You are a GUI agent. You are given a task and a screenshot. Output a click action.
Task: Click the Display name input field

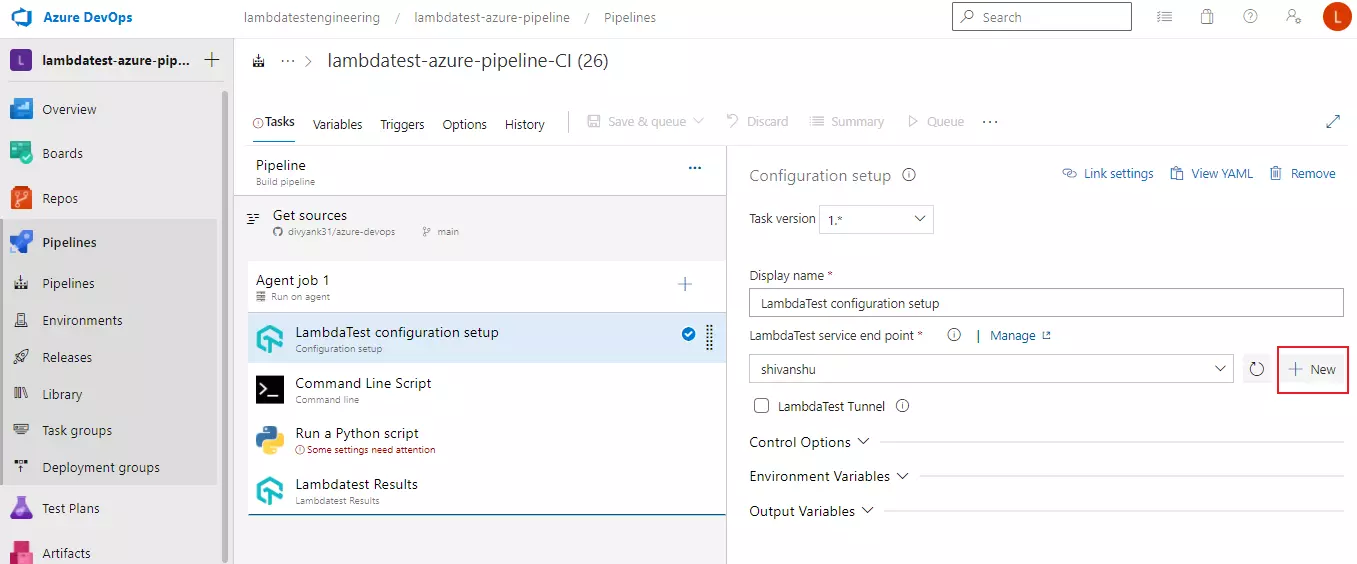pyautogui.click(x=1046, y=303)
